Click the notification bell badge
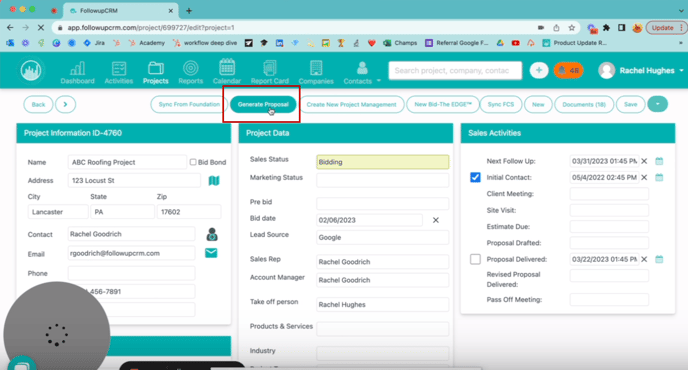Image resolution: width=688 pixels, height=370 pixels. (x=568, y=70)
